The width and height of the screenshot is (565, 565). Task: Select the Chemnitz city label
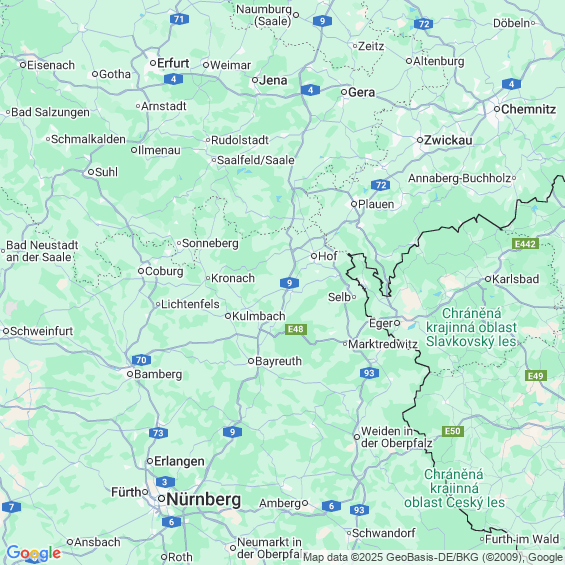tap(528, 109)
